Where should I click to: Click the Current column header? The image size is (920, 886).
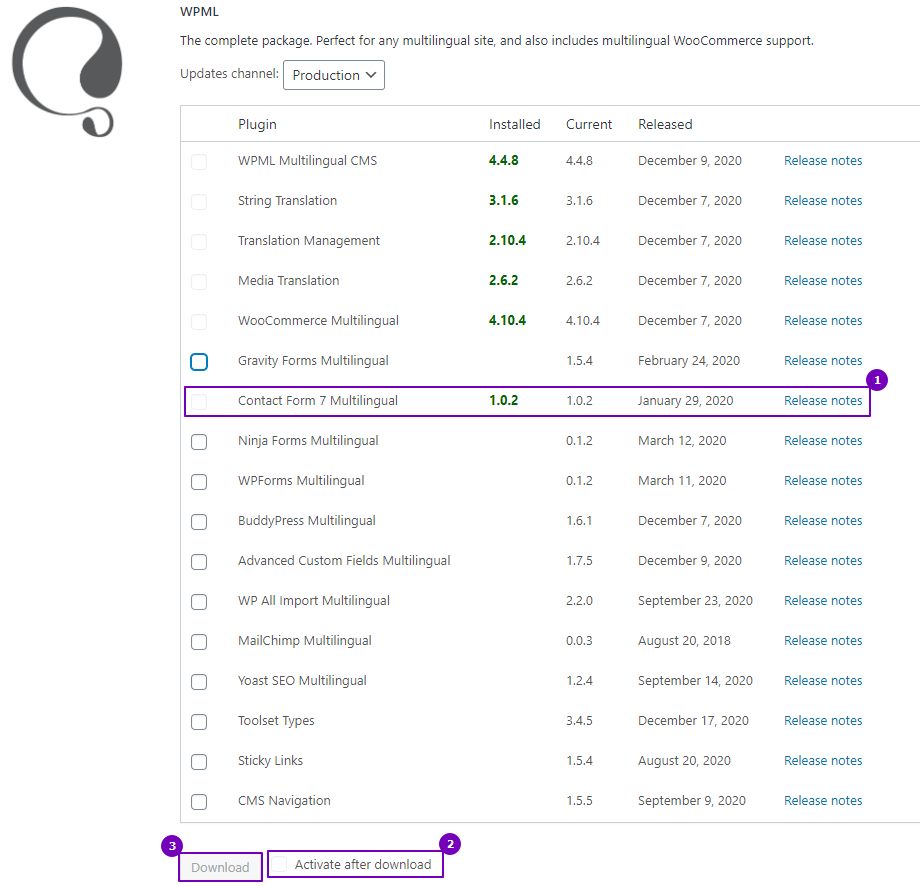pos(588,124)
